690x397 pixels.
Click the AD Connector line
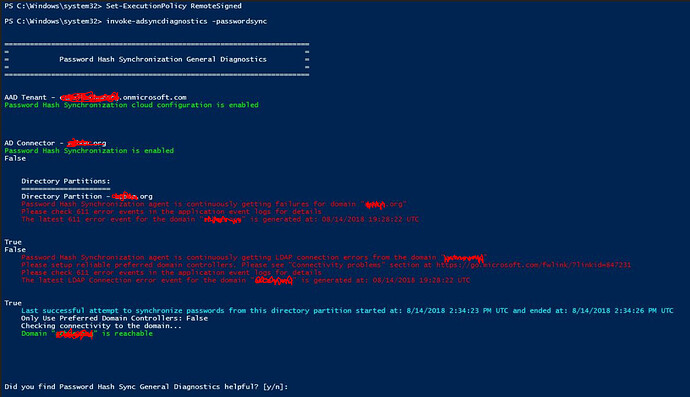[55, 143]
